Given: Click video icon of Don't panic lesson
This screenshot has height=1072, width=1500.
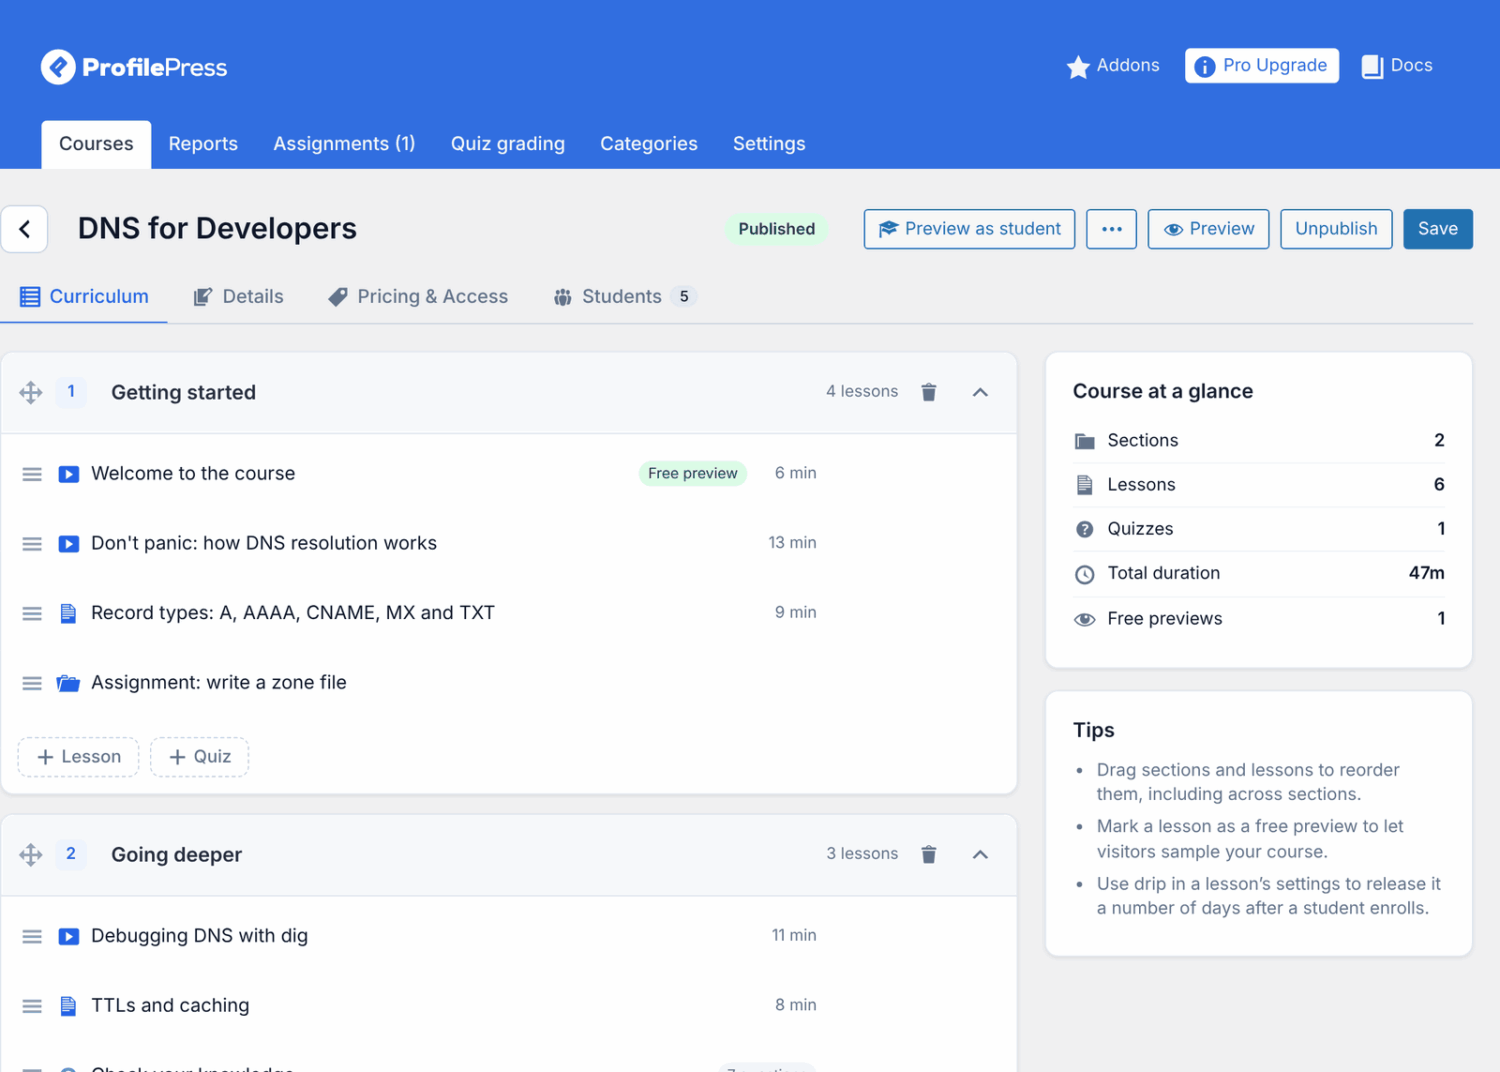Looking at the screenshot, I should click(68, 544).
